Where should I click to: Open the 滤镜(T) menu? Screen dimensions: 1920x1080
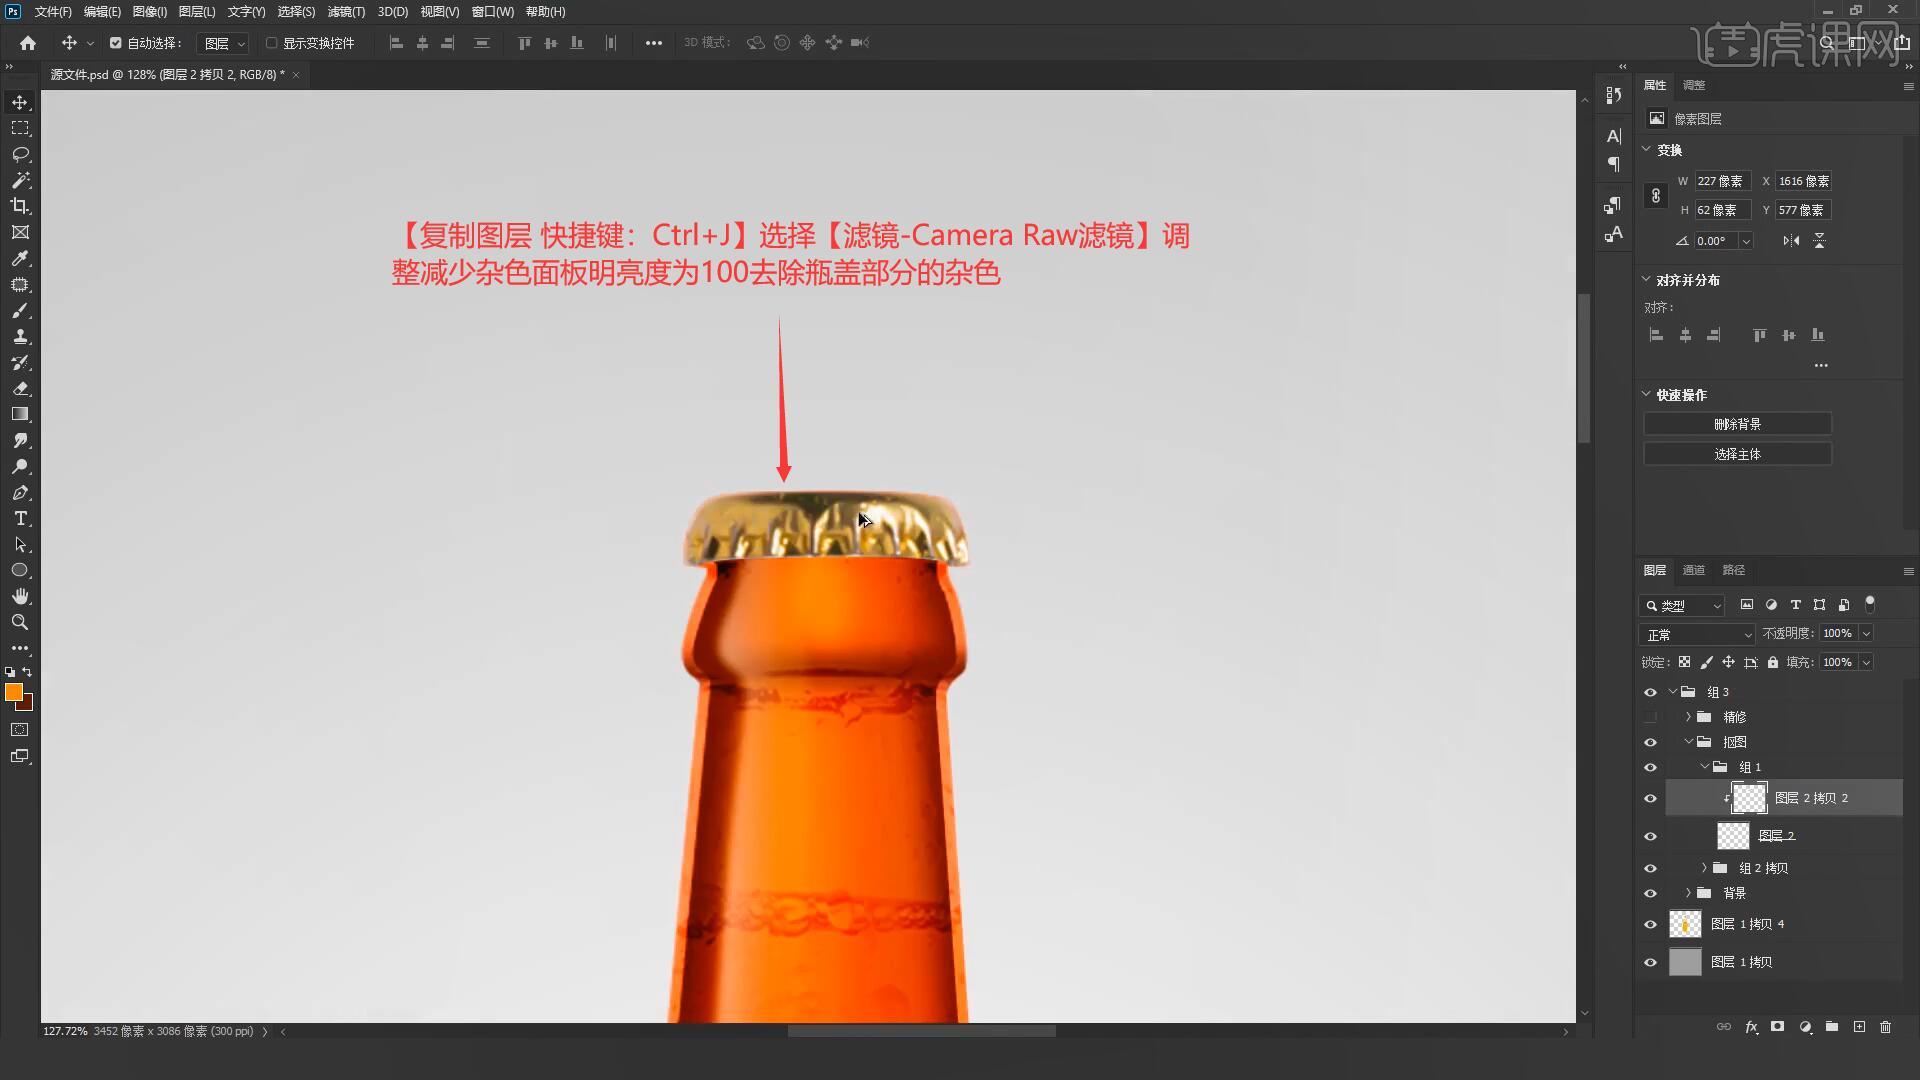click(346, 12)
